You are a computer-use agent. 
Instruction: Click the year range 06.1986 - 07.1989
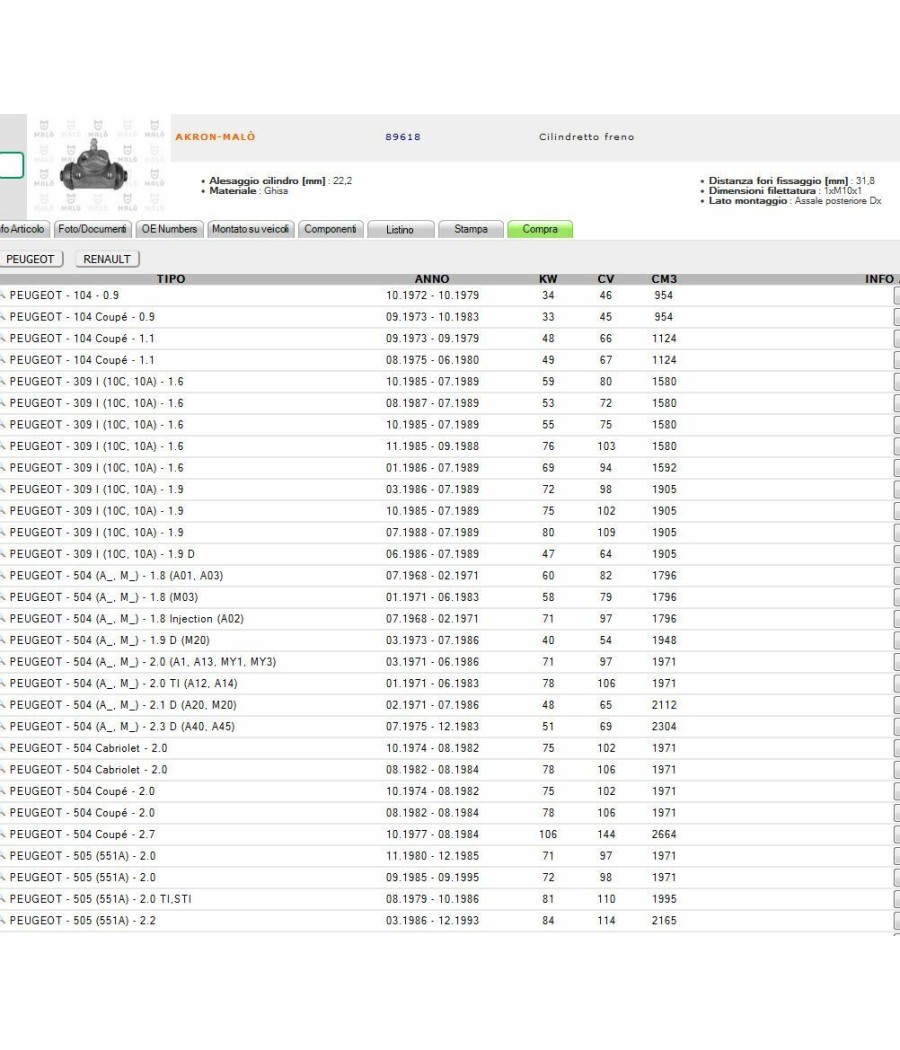[433, 554]
